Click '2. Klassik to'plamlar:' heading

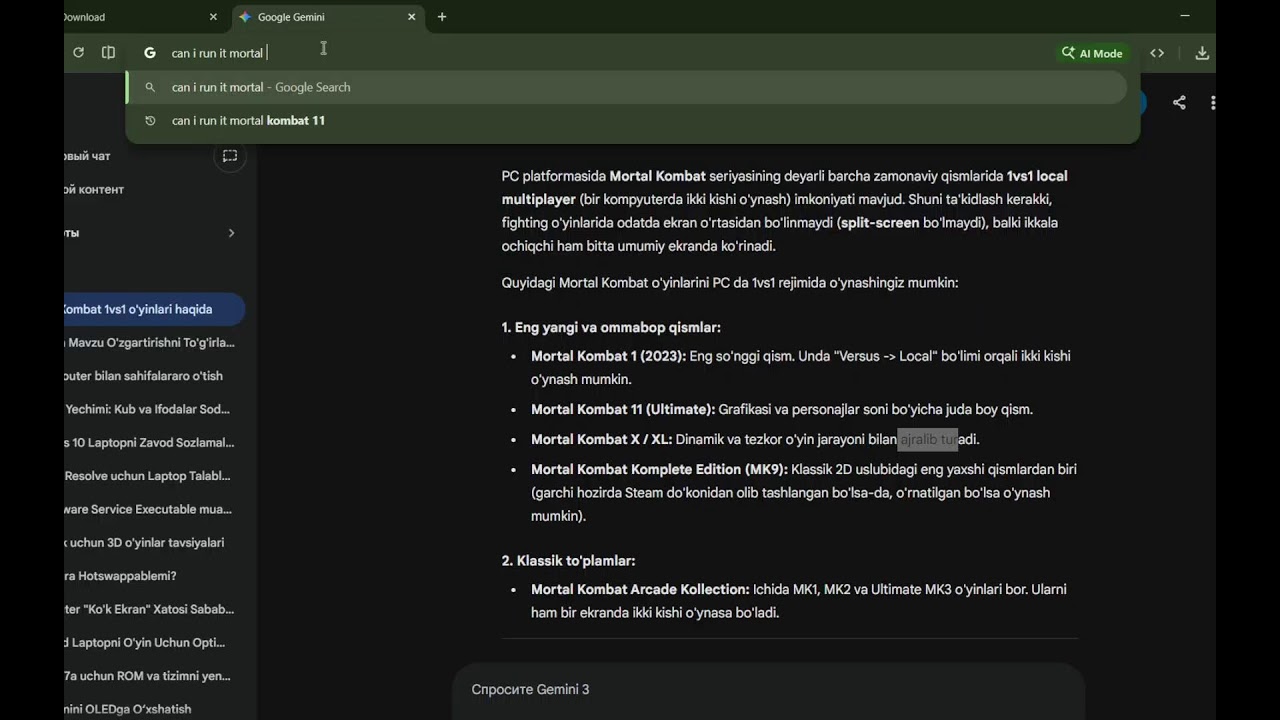[568, 561]
